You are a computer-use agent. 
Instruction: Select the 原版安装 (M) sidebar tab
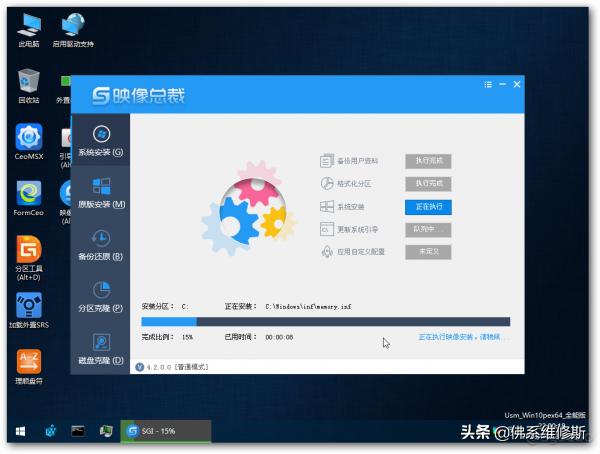(x=101, y=193)
